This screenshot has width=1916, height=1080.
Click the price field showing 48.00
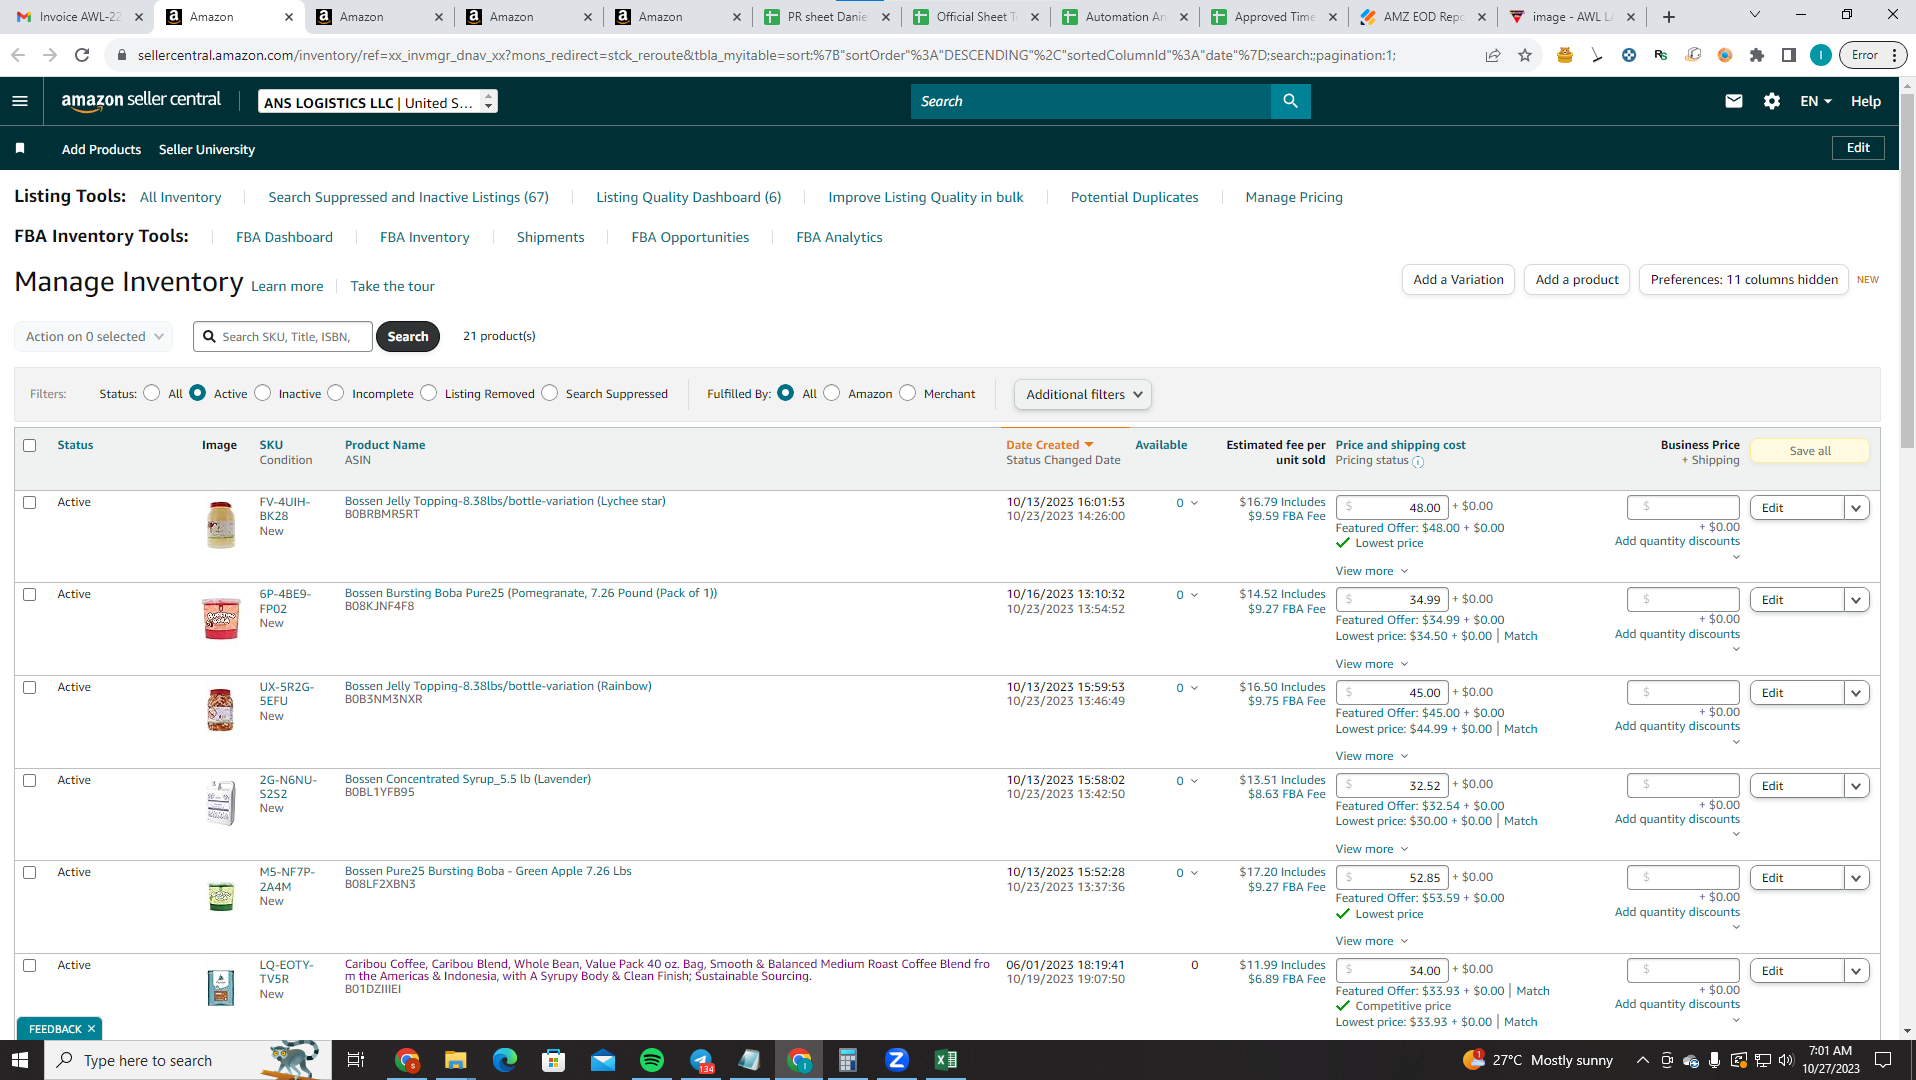point(1391,508)
